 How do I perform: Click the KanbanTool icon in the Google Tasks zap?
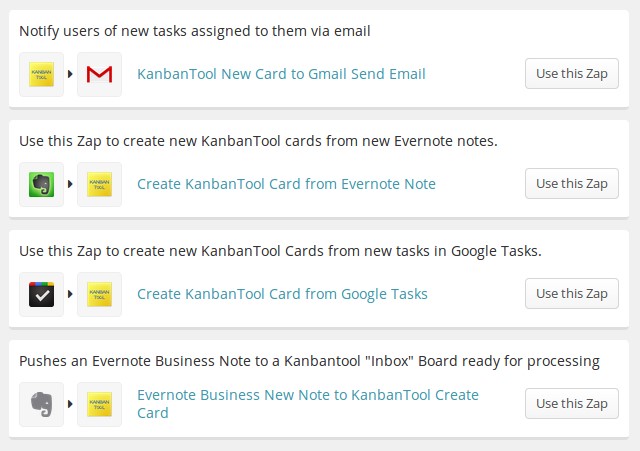pos(99,294)
